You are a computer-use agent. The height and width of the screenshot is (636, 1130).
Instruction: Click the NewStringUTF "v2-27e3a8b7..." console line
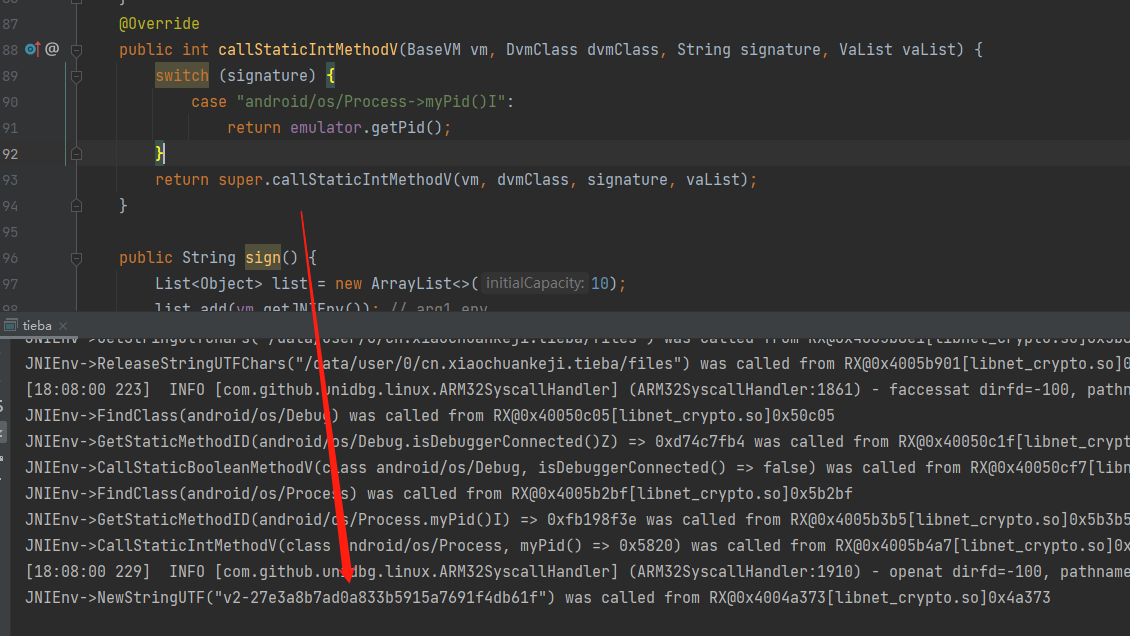tap(538, 597)
